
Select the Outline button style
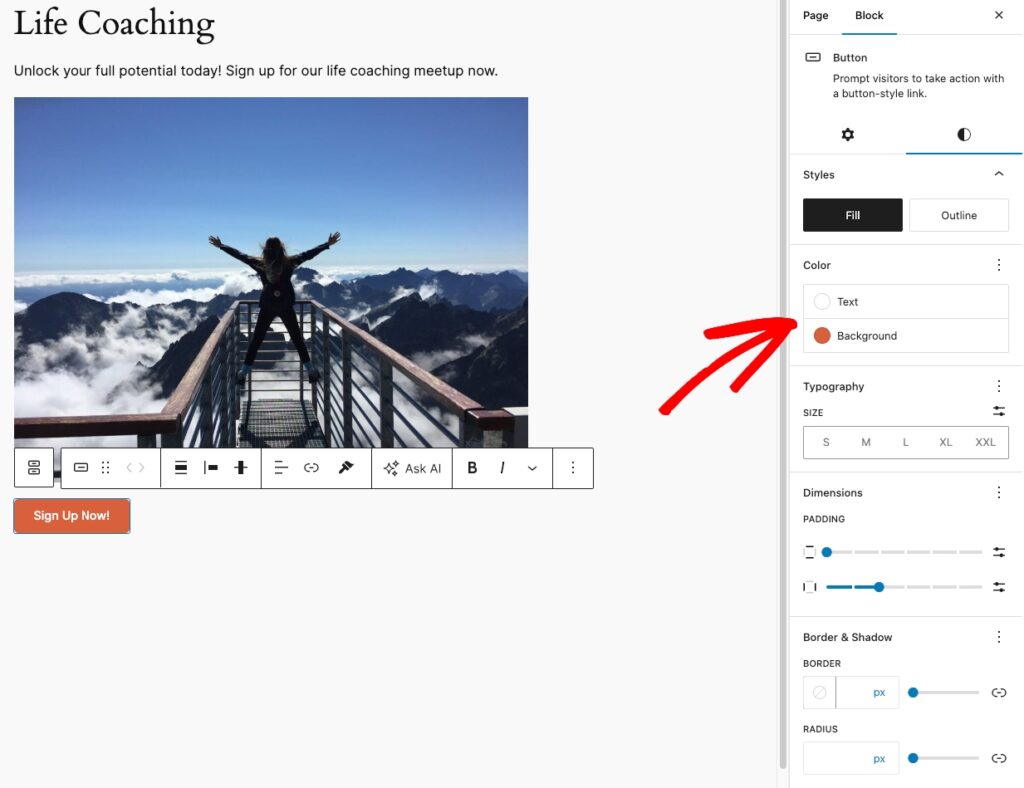click(x=958, y=215)
